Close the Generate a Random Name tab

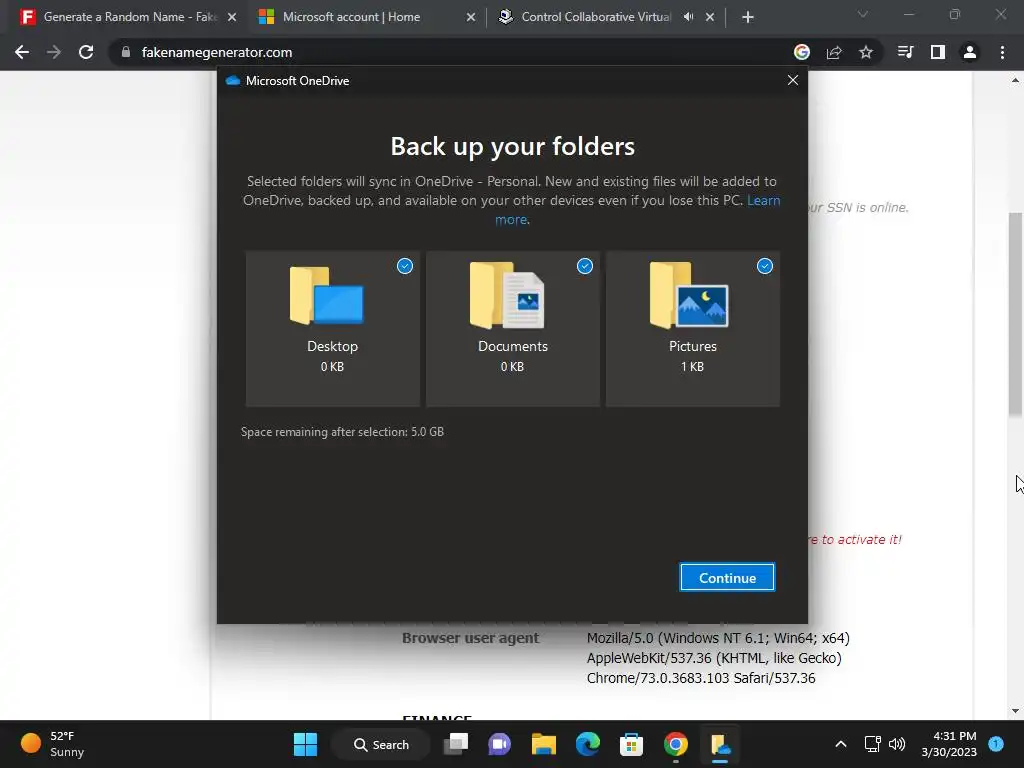[x=232, y=17]
